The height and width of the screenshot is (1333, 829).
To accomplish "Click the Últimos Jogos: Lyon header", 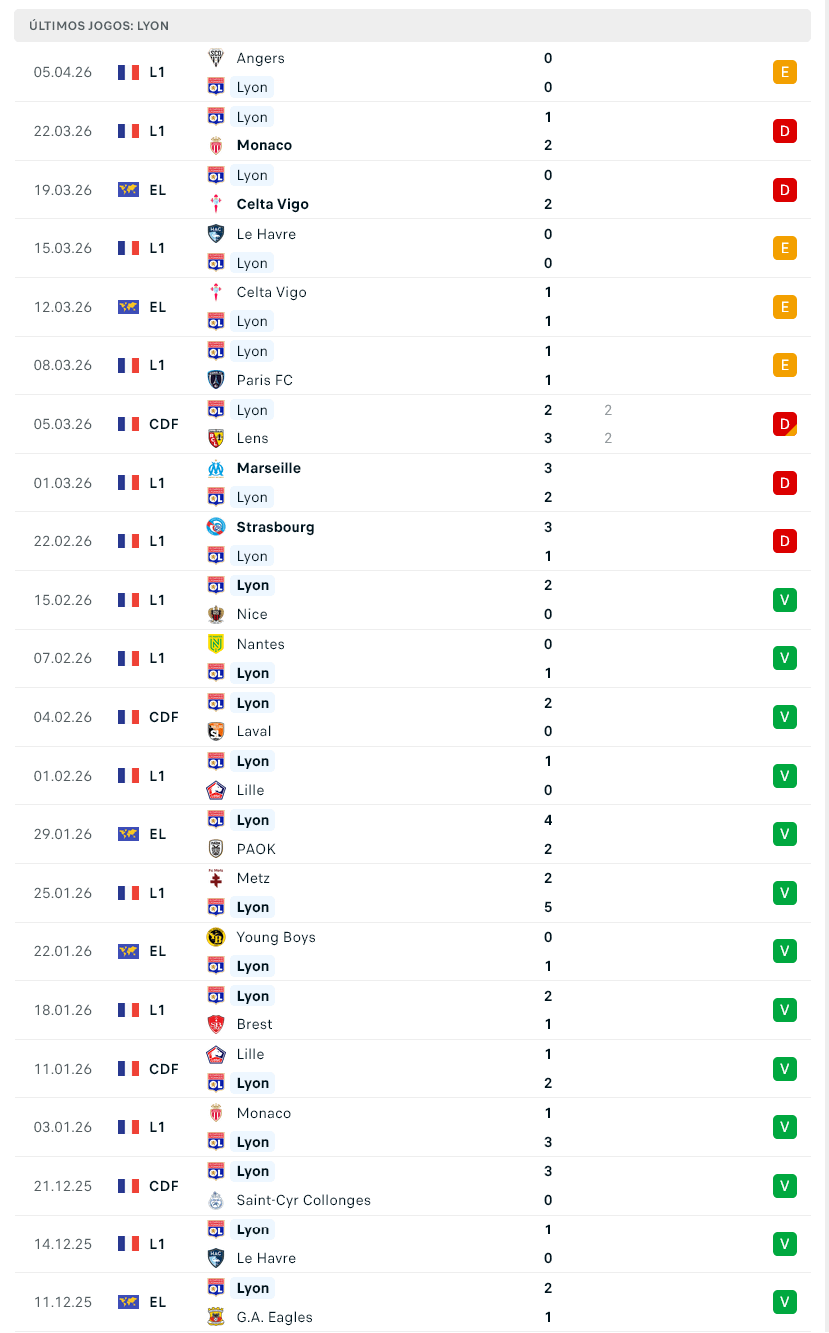I will coord(98,25).
